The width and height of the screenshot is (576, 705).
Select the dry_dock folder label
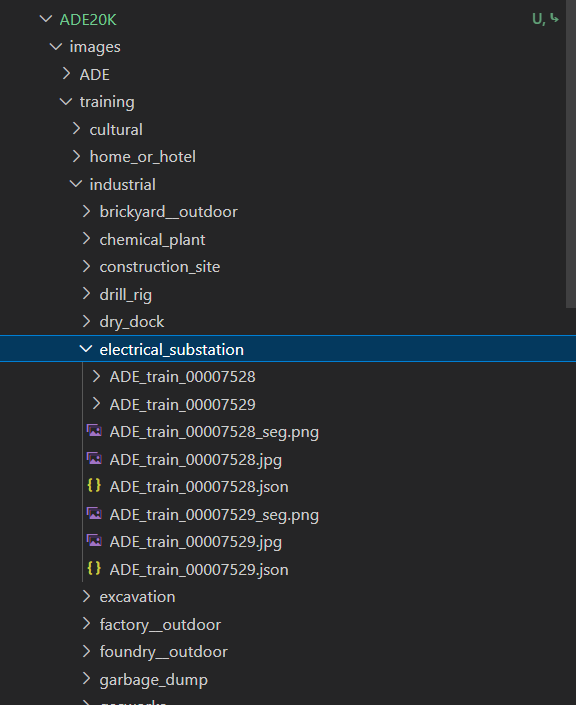click(x=132, y=322)
